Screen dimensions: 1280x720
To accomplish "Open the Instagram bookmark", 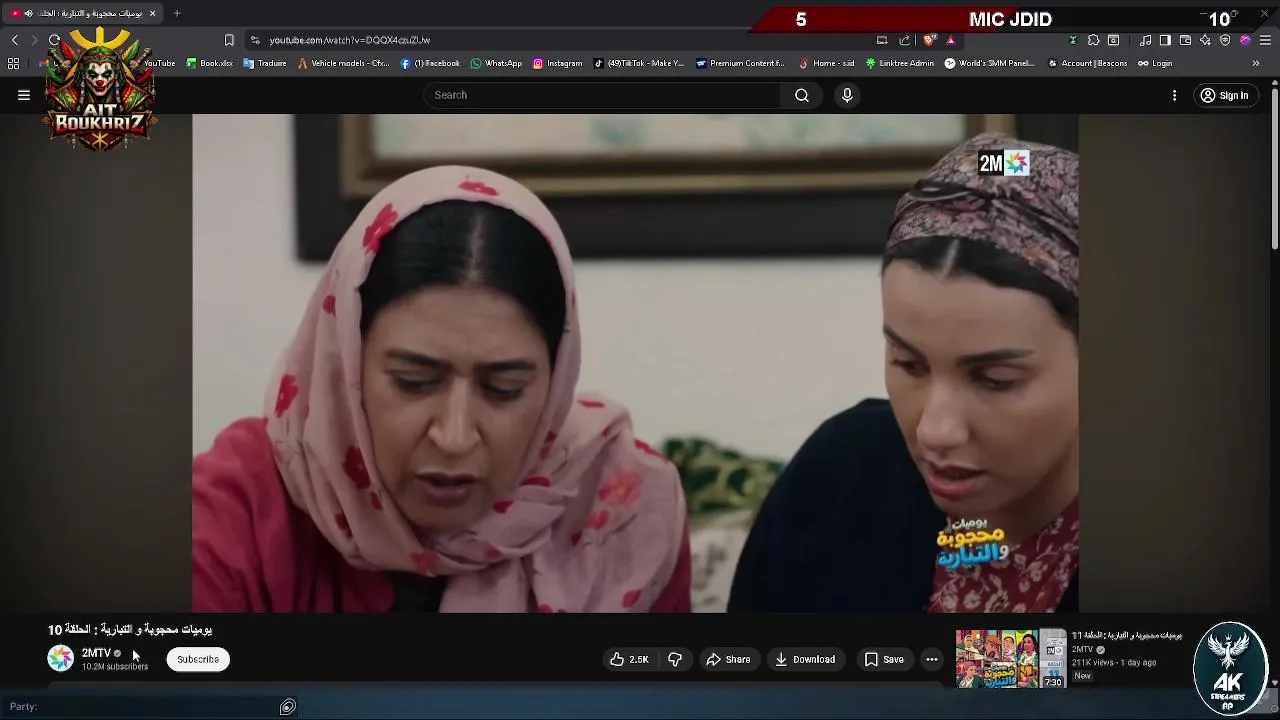I will [557, 63].
